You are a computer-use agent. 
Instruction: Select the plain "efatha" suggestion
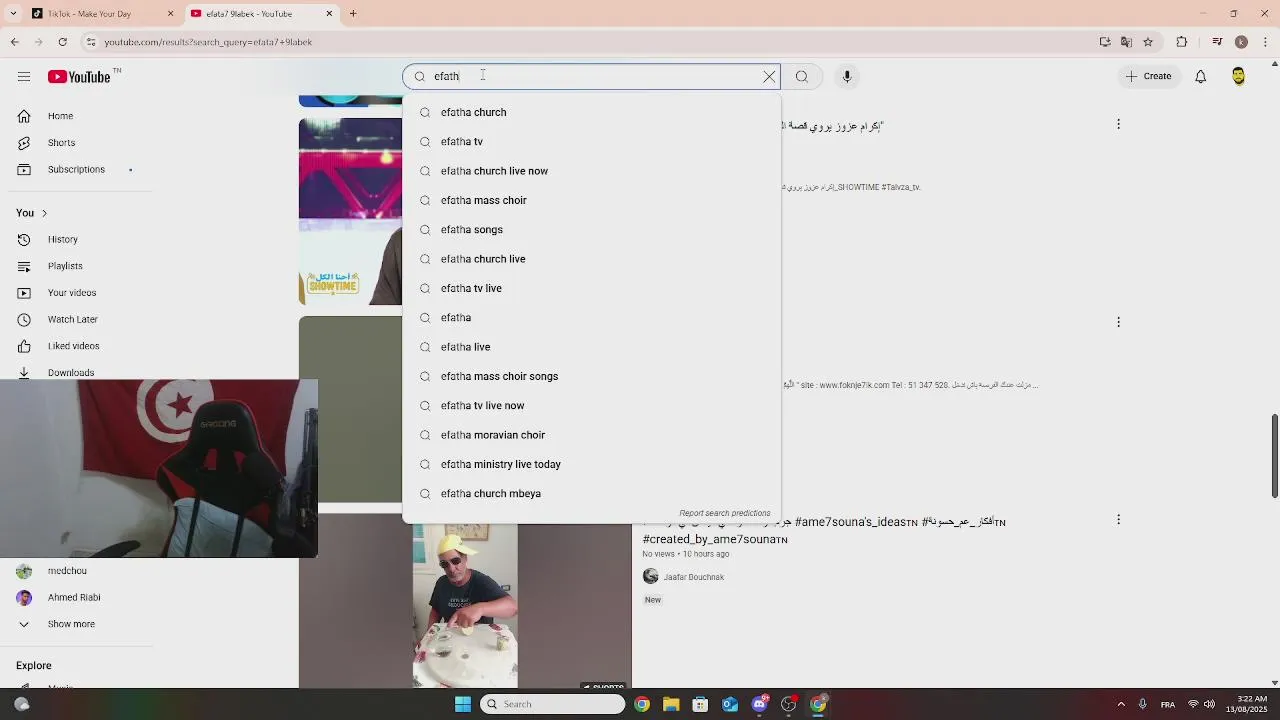(x=591, y=317)
